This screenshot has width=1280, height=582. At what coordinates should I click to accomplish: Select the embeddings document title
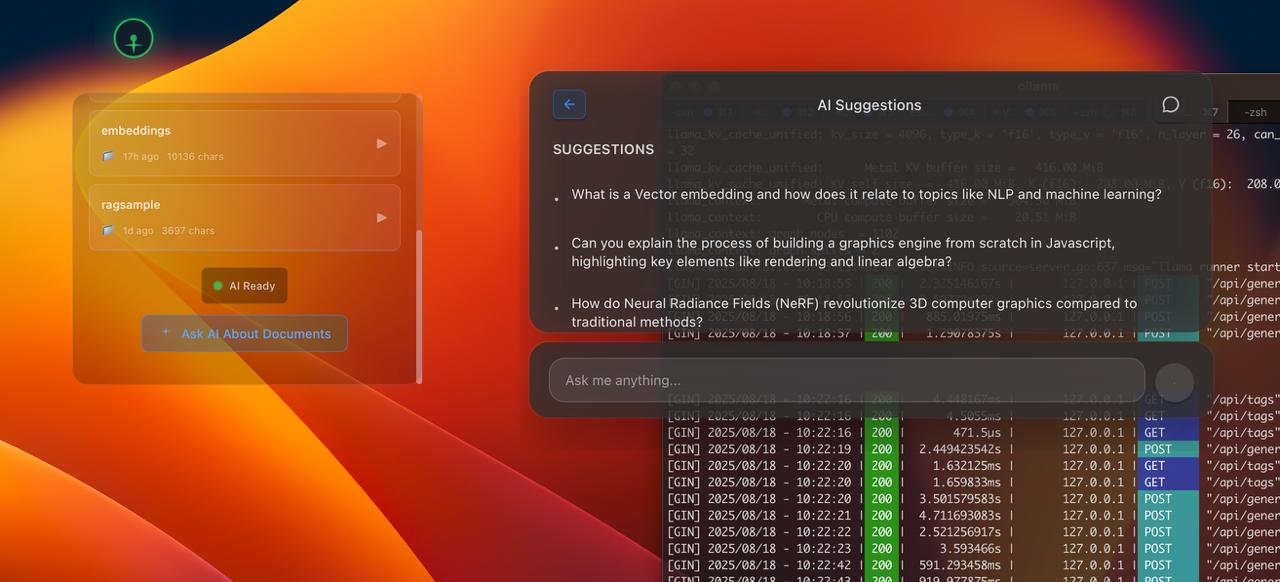point(136,130)
